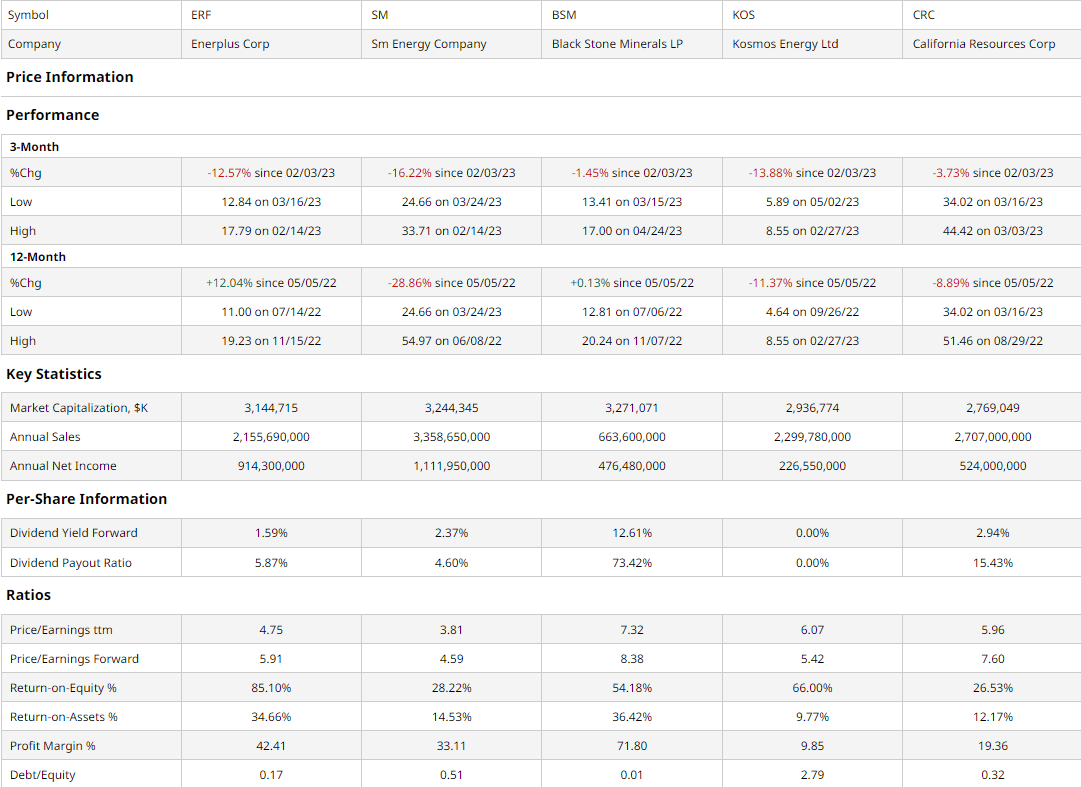Select BSM's Debt/Equity value of 0.01

coord(631,774)
